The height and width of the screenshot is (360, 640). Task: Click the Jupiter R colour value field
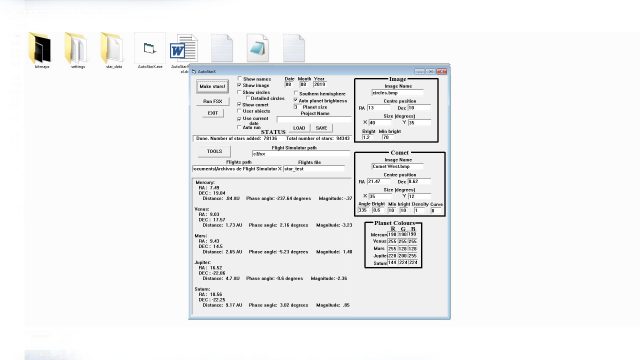[392, 256]
